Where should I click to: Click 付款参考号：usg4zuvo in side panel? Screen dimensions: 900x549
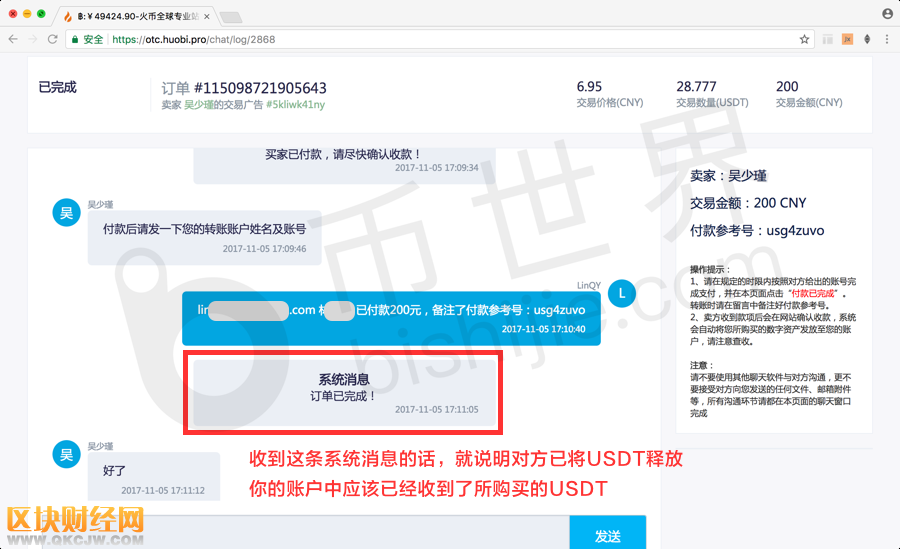(x=757, y=231)
